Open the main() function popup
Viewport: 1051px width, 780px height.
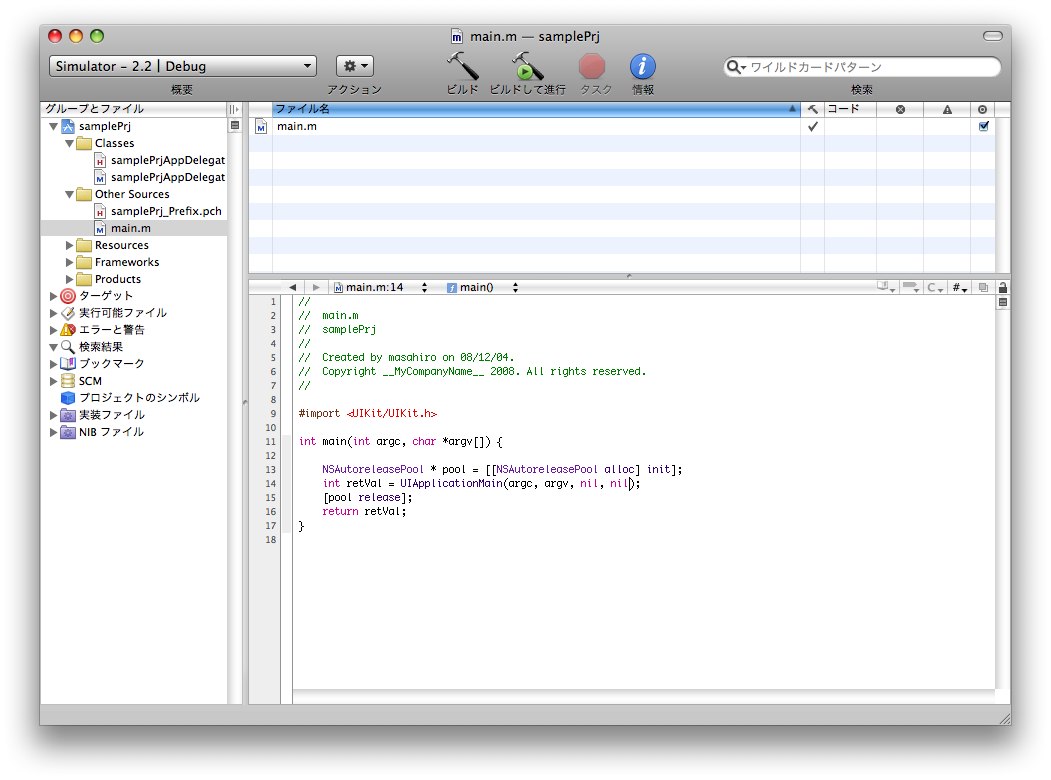coord(482,287)
